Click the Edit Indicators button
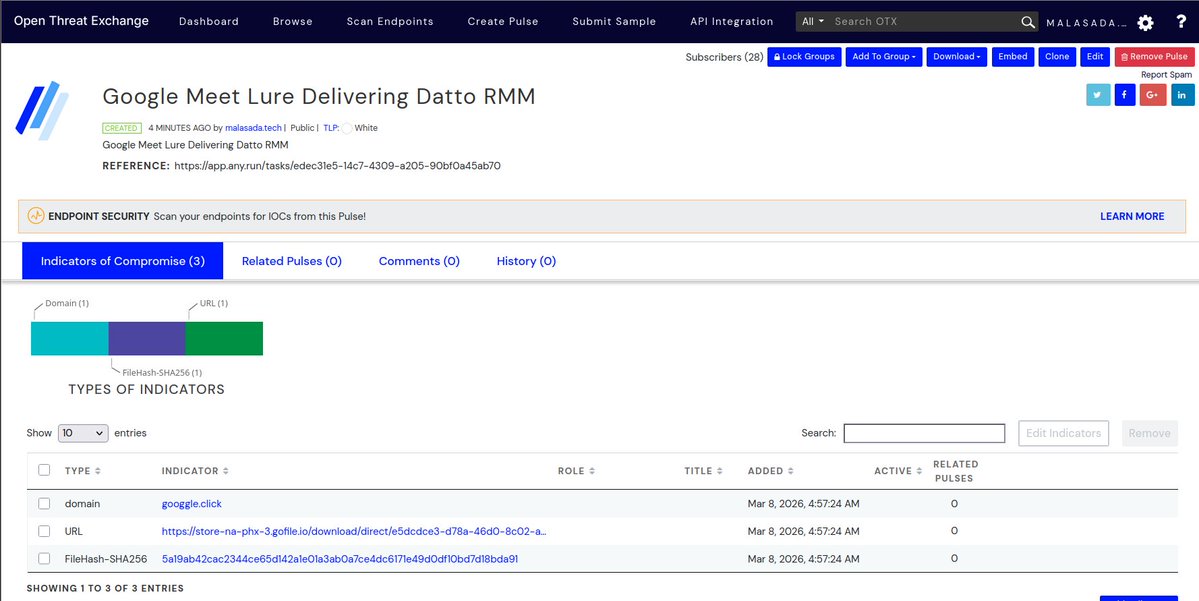The height and width of the screenshot is (601, 1199). (x=1064, y=433)
